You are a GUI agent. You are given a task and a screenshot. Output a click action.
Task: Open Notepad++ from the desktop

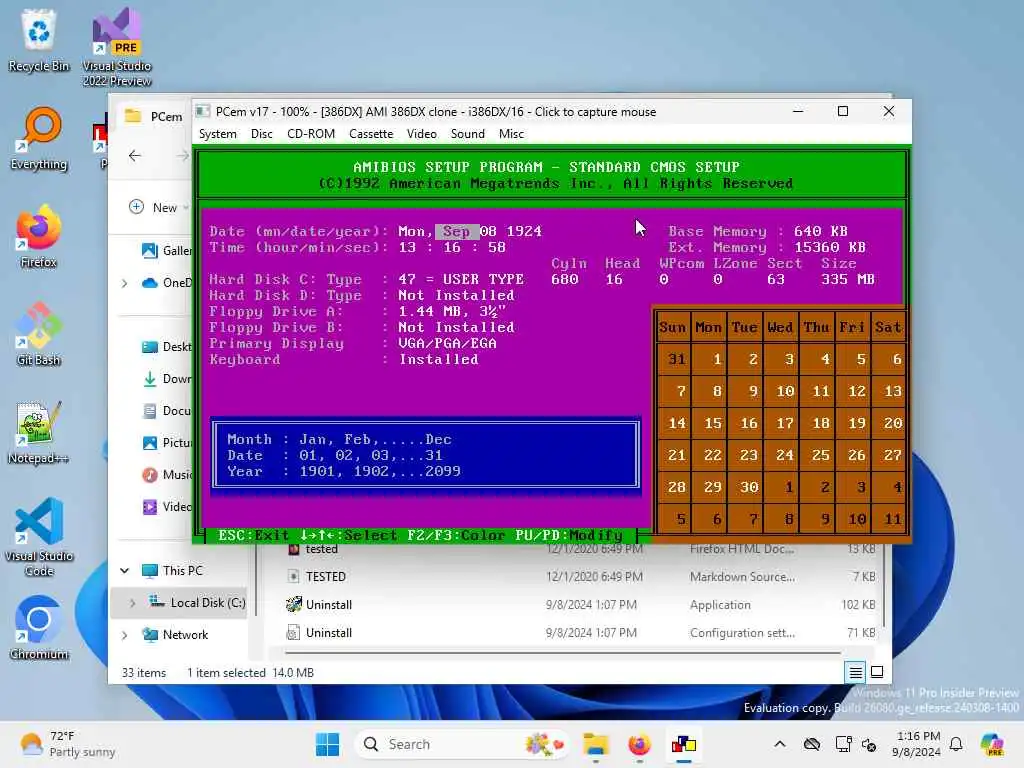[39, 432]
